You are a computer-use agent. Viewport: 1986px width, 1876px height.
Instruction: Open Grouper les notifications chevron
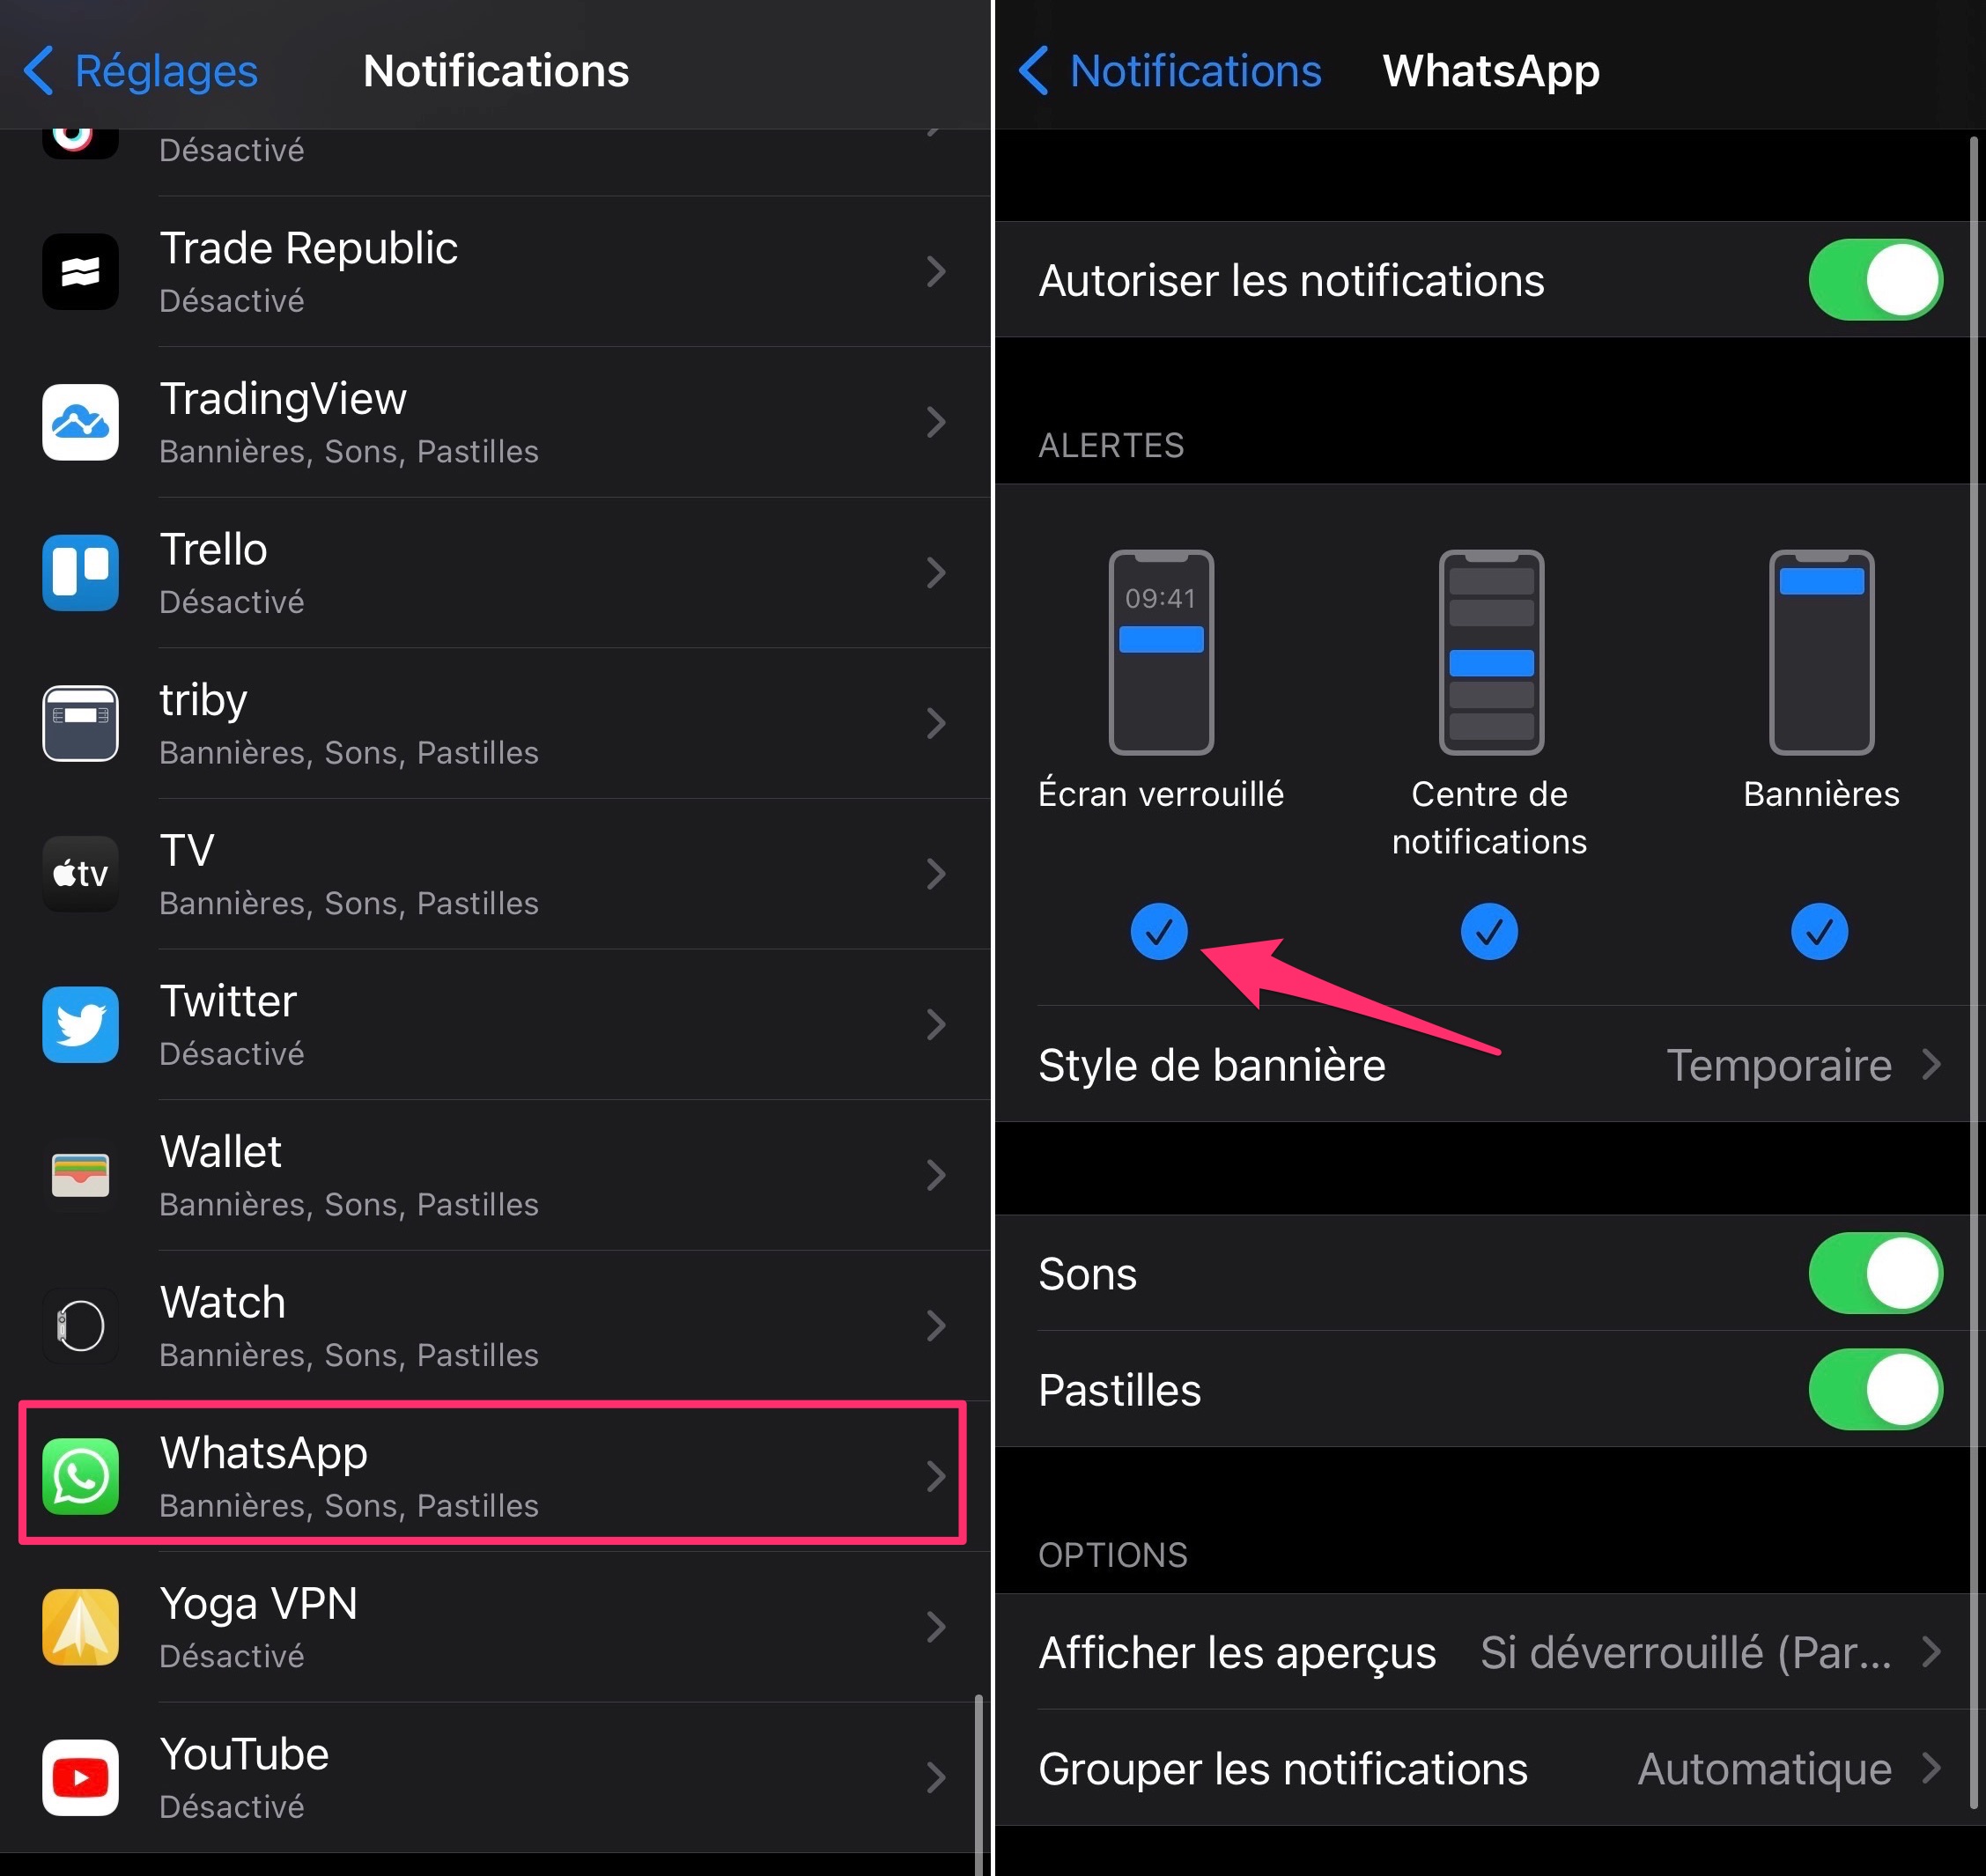point(1931,1769)
